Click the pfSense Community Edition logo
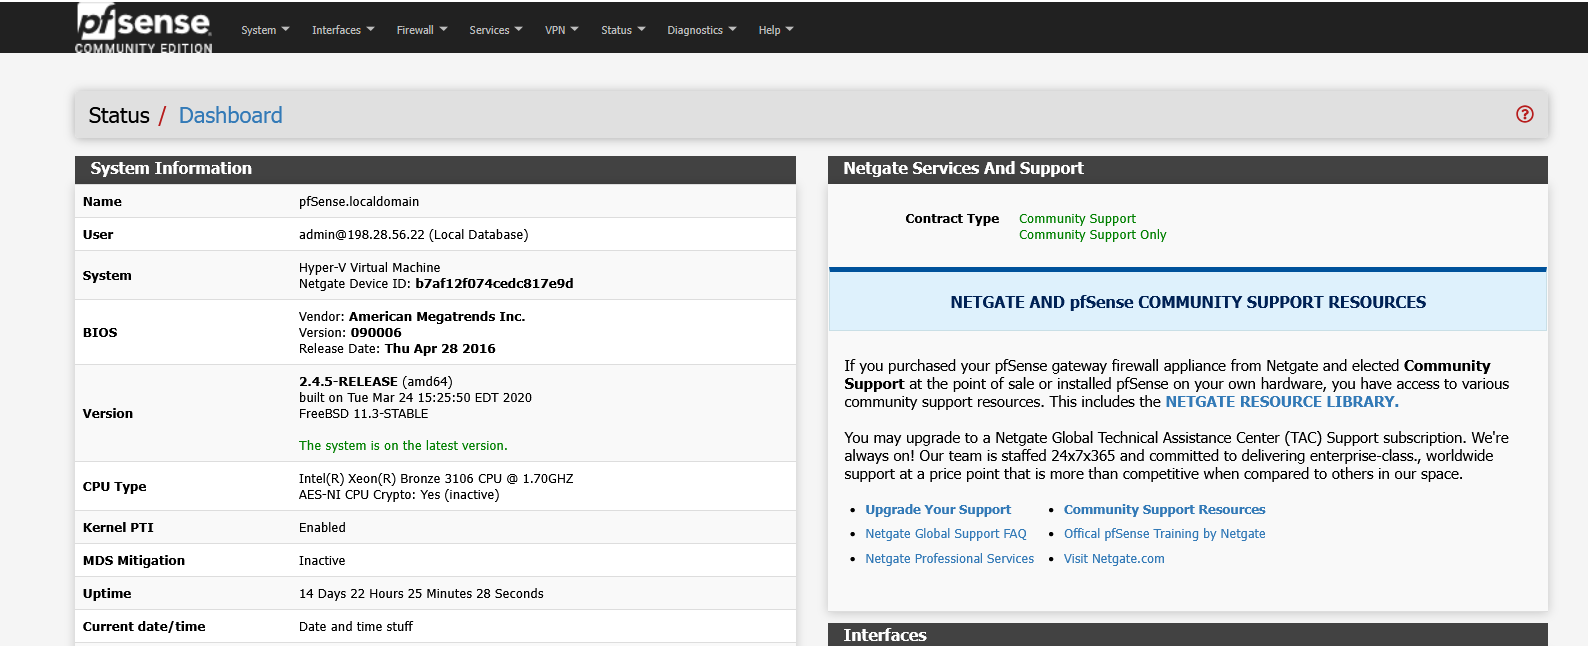This screenshot has height=646, width=1588. pos(144,28)
